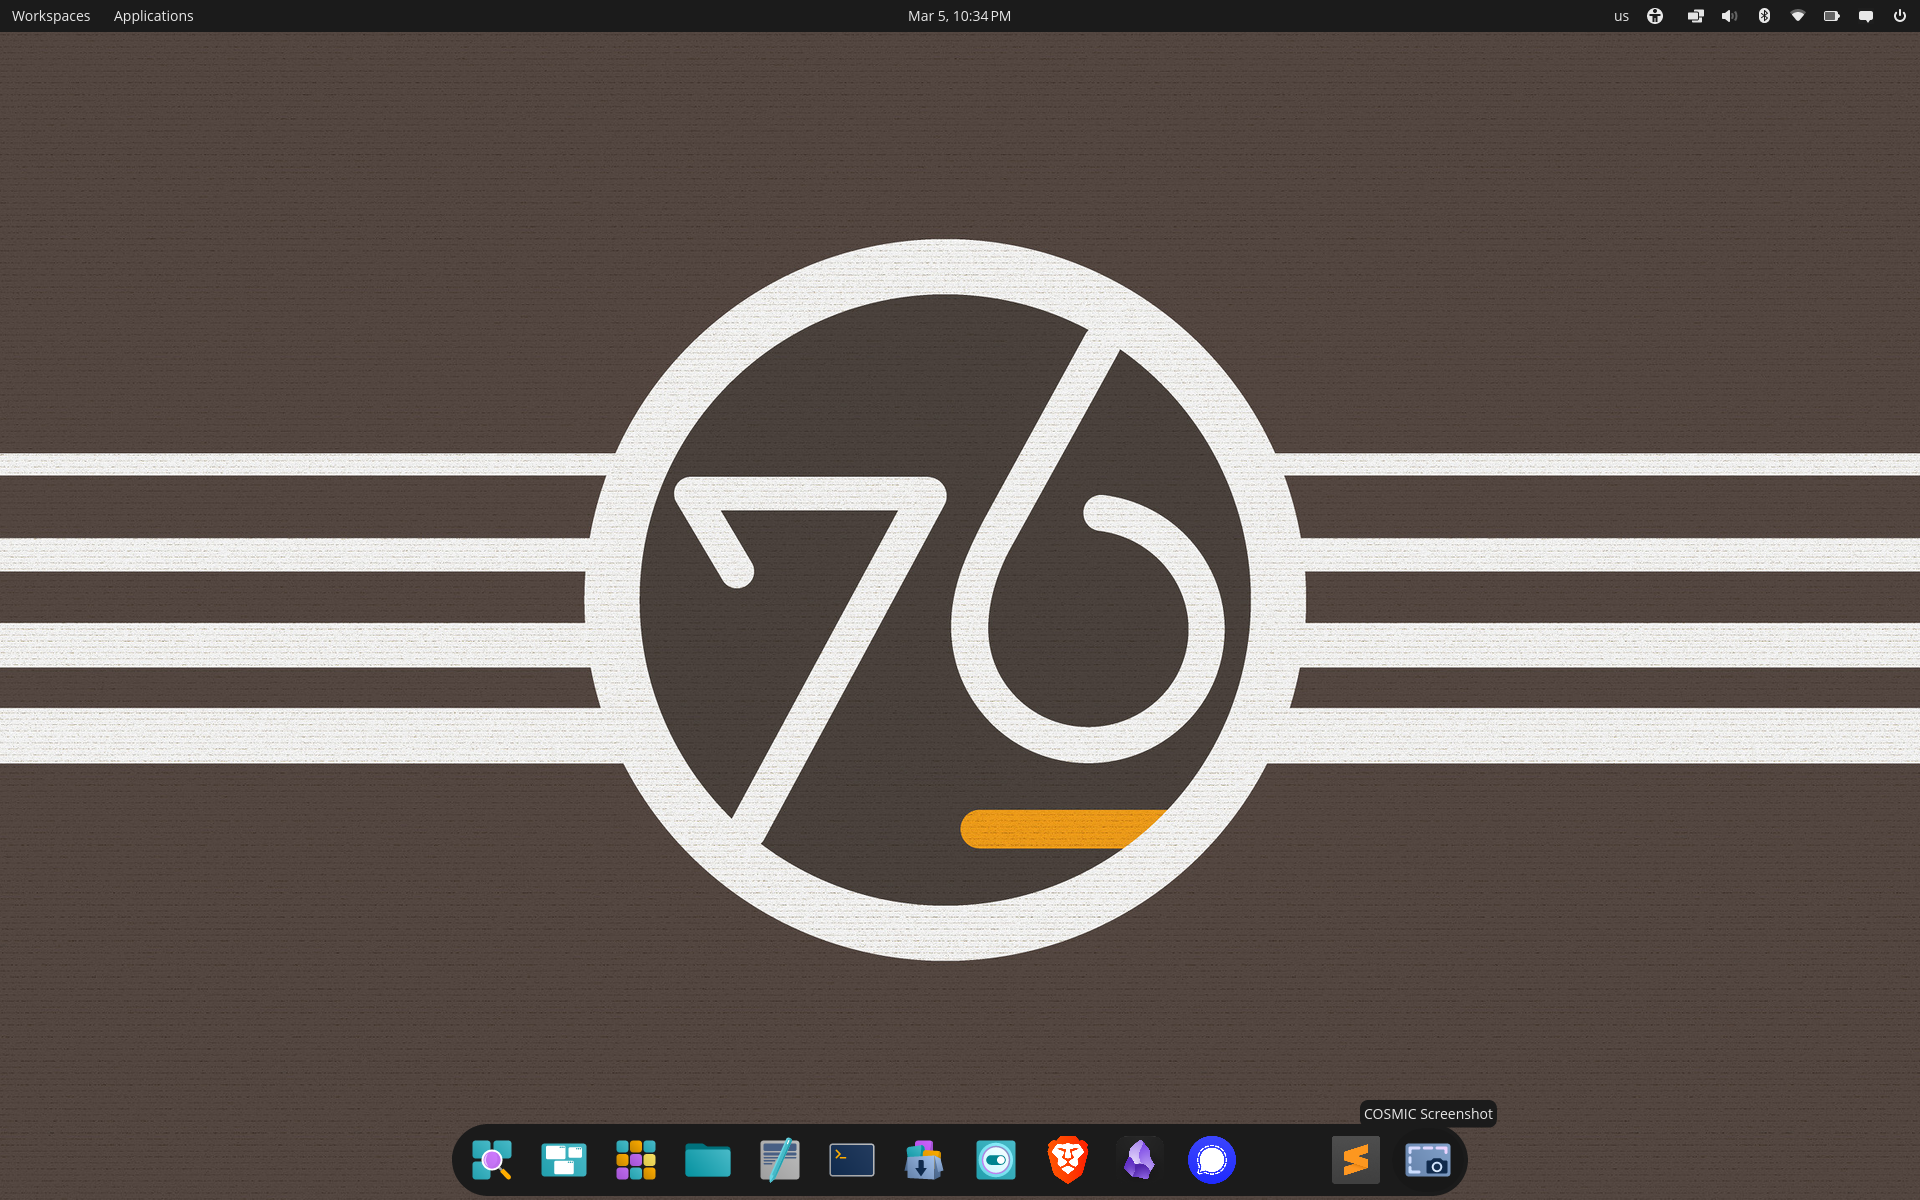The image size is (1920, 1200).
Task: Launch COSMIC Files from the dock
Action: [x=707, y=1160]
